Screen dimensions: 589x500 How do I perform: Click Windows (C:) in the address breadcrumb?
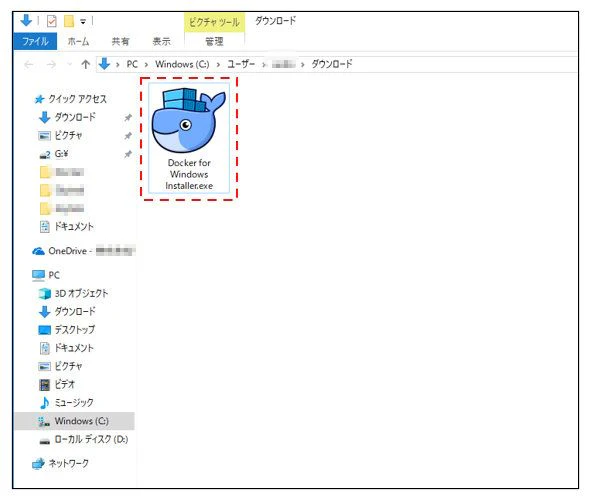(x=182, y=64)
